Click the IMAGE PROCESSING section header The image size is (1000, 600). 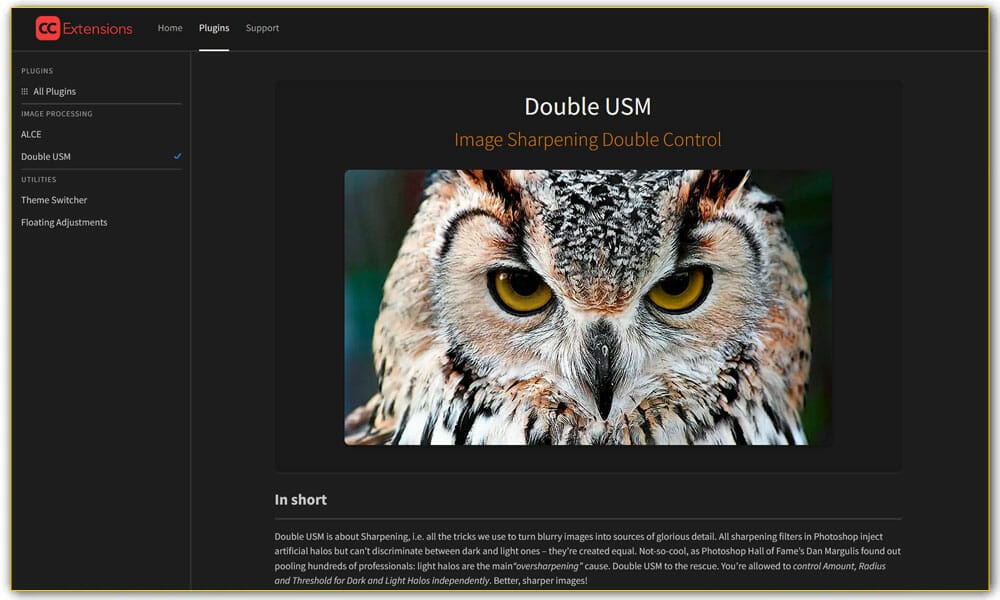pos(55,114)
